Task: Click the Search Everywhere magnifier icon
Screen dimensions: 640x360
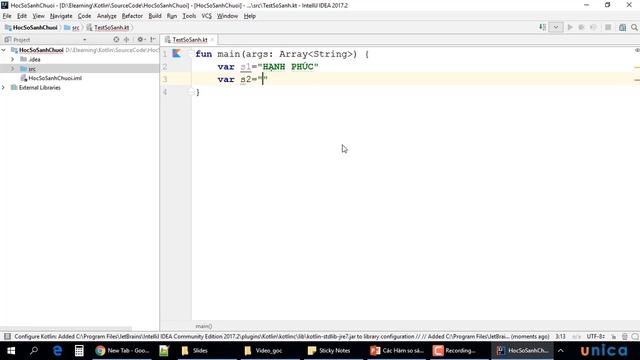Action: click(x=634, y=27)
